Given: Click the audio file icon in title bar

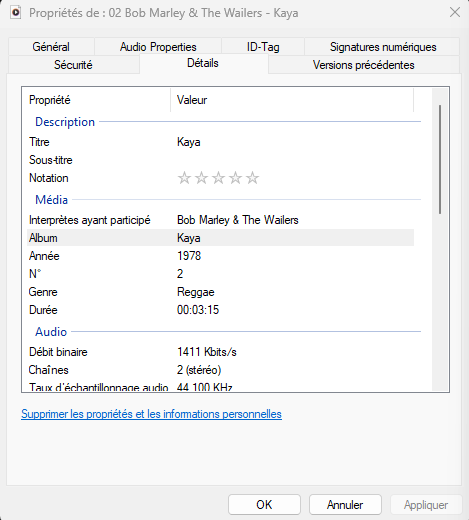Looking at the screenshot, I should (x=15, y=13).
